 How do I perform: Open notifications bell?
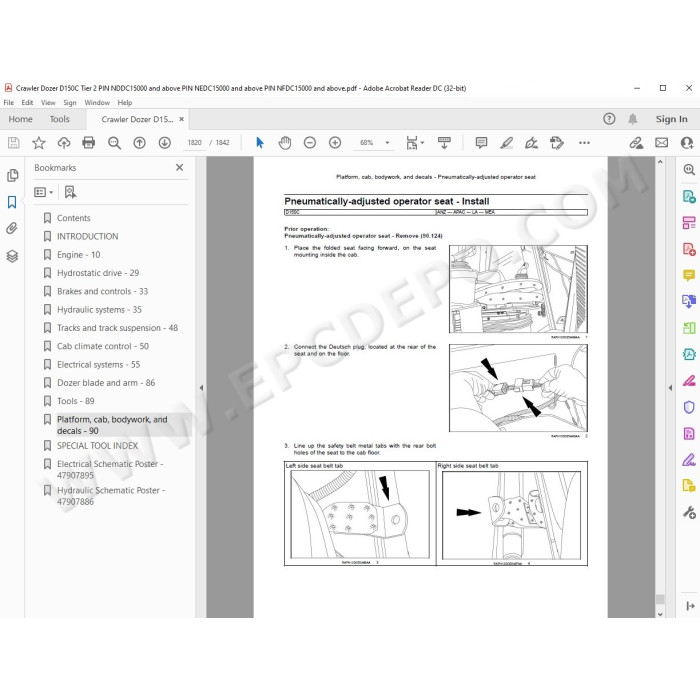[633, 119]
